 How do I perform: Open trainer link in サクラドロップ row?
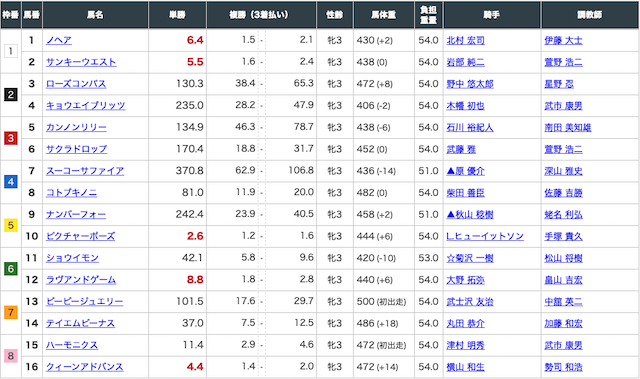[x=563, y=149]
